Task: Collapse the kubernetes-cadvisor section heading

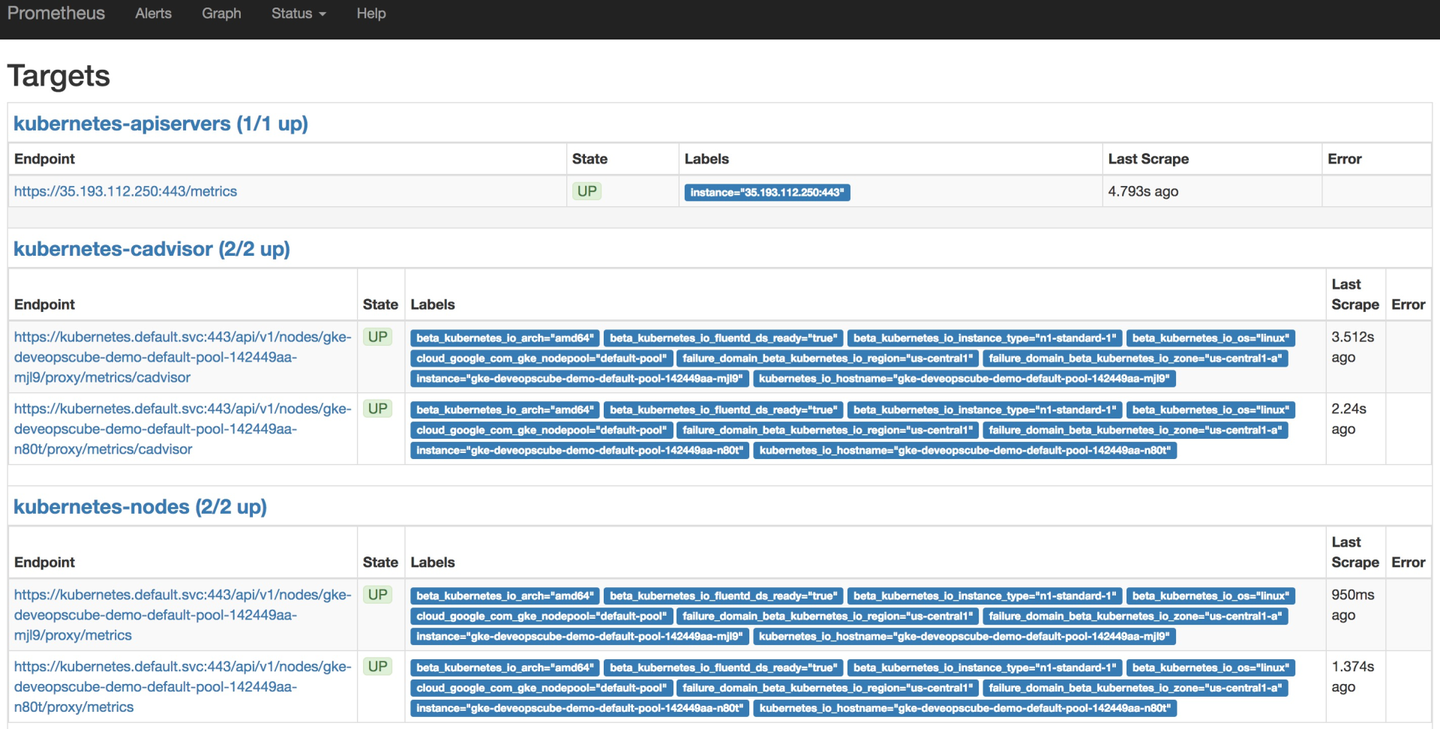Action: (151, 249)
